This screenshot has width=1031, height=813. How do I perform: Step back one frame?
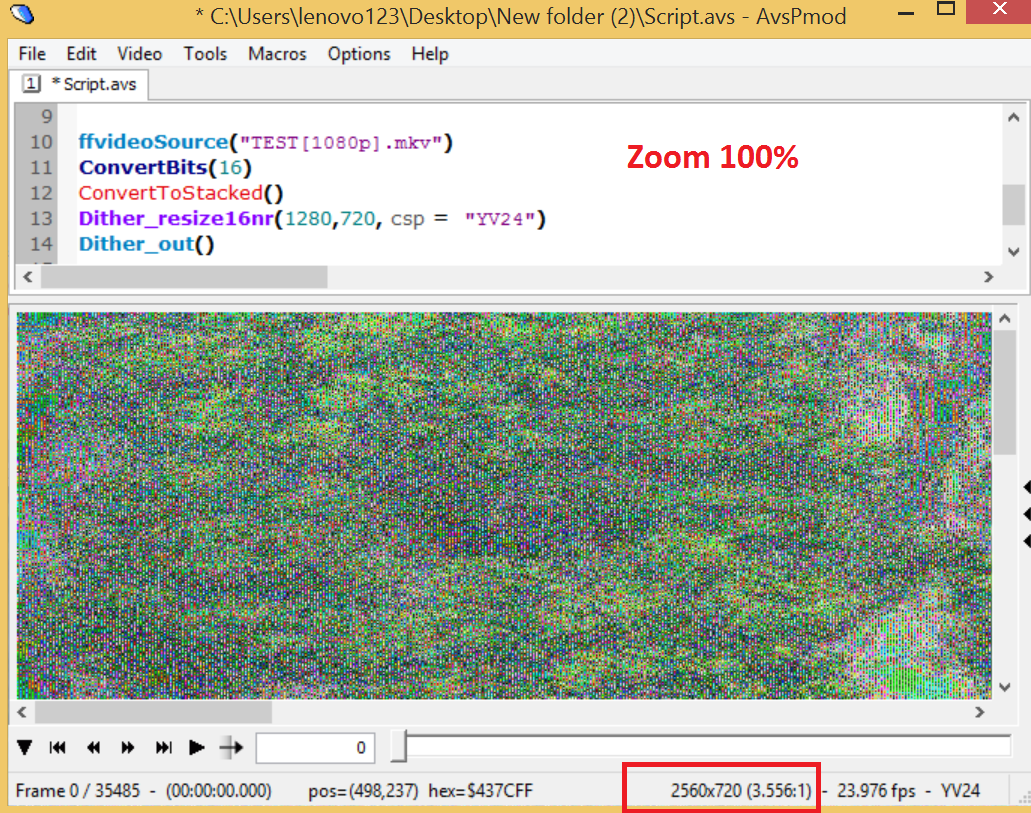tap(93, 747)
